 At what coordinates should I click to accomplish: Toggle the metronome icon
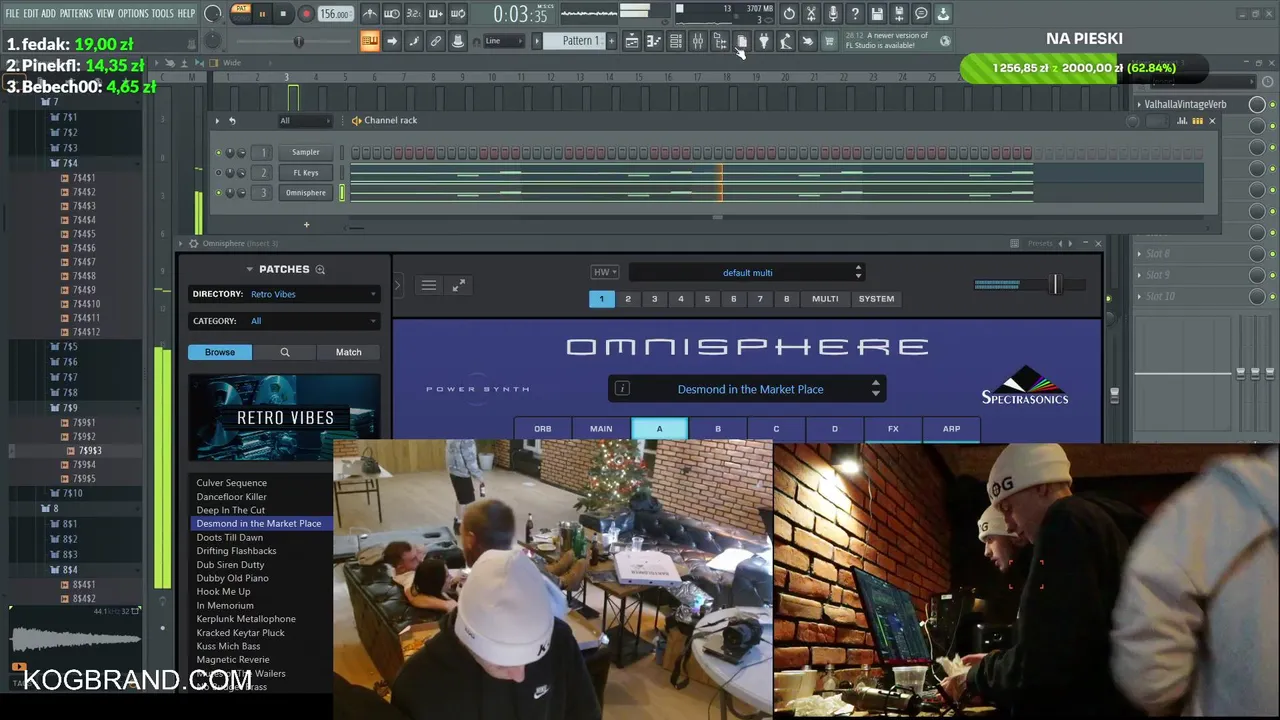click(x=370, y=14)
